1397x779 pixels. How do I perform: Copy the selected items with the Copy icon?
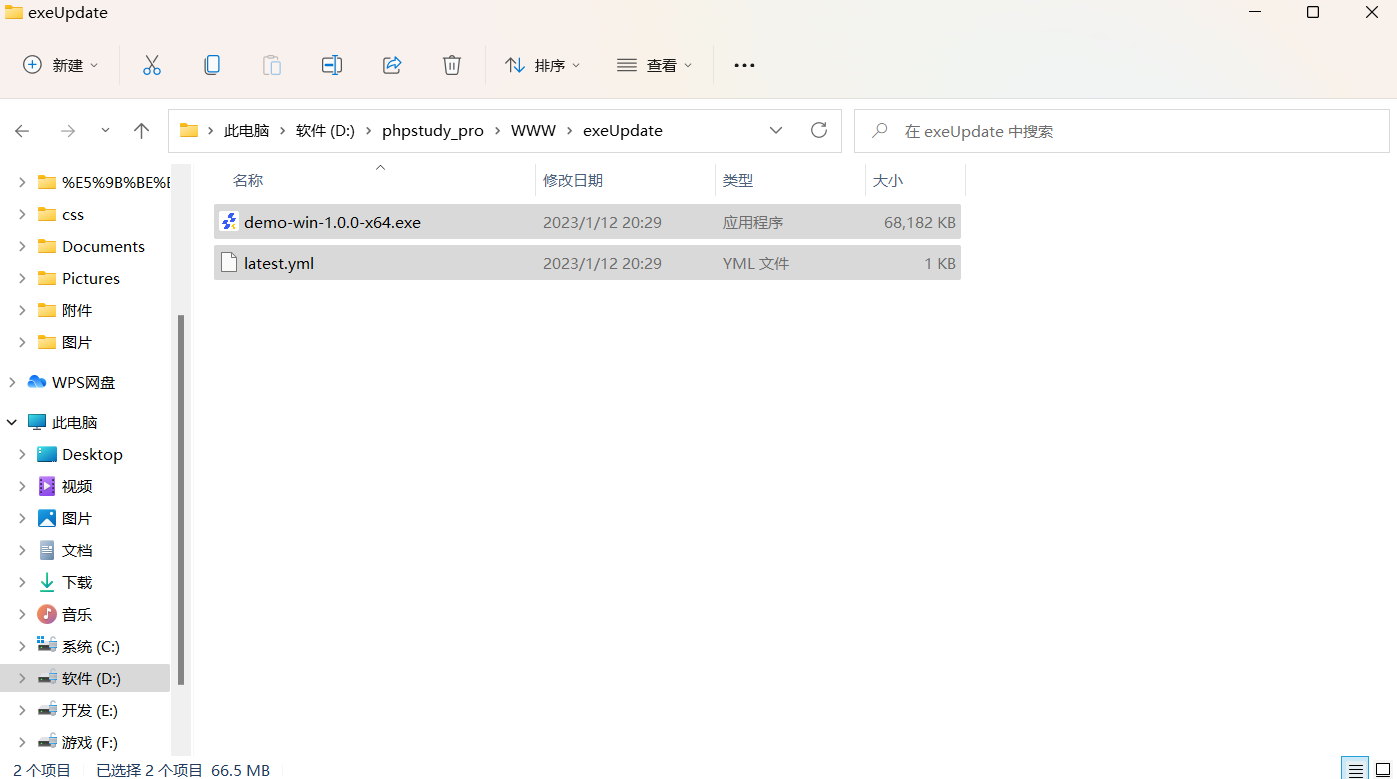212,65
